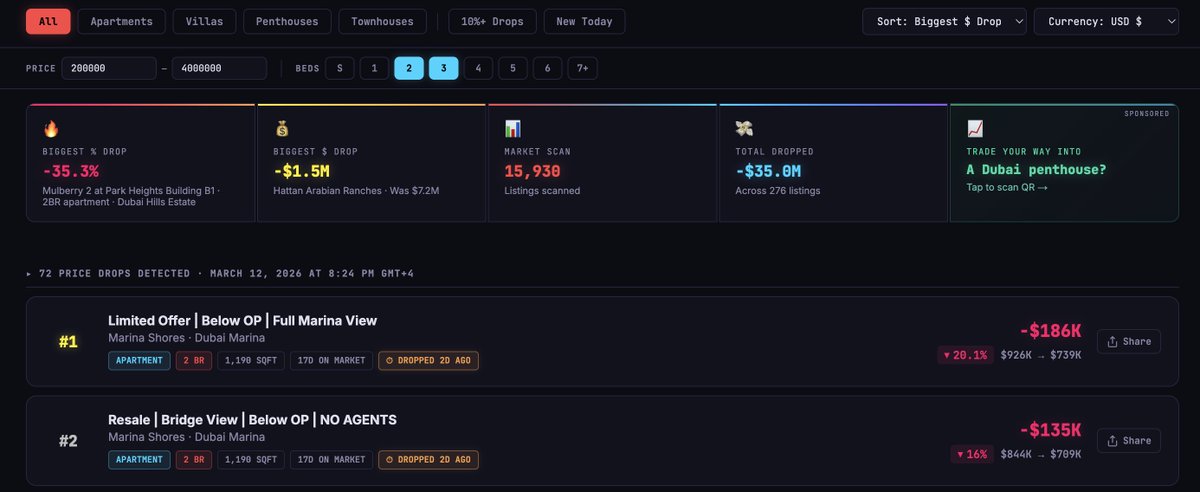Click the $926K → $739K price change
Viewport: 1200px width, 492px height.
(1041, 355)
